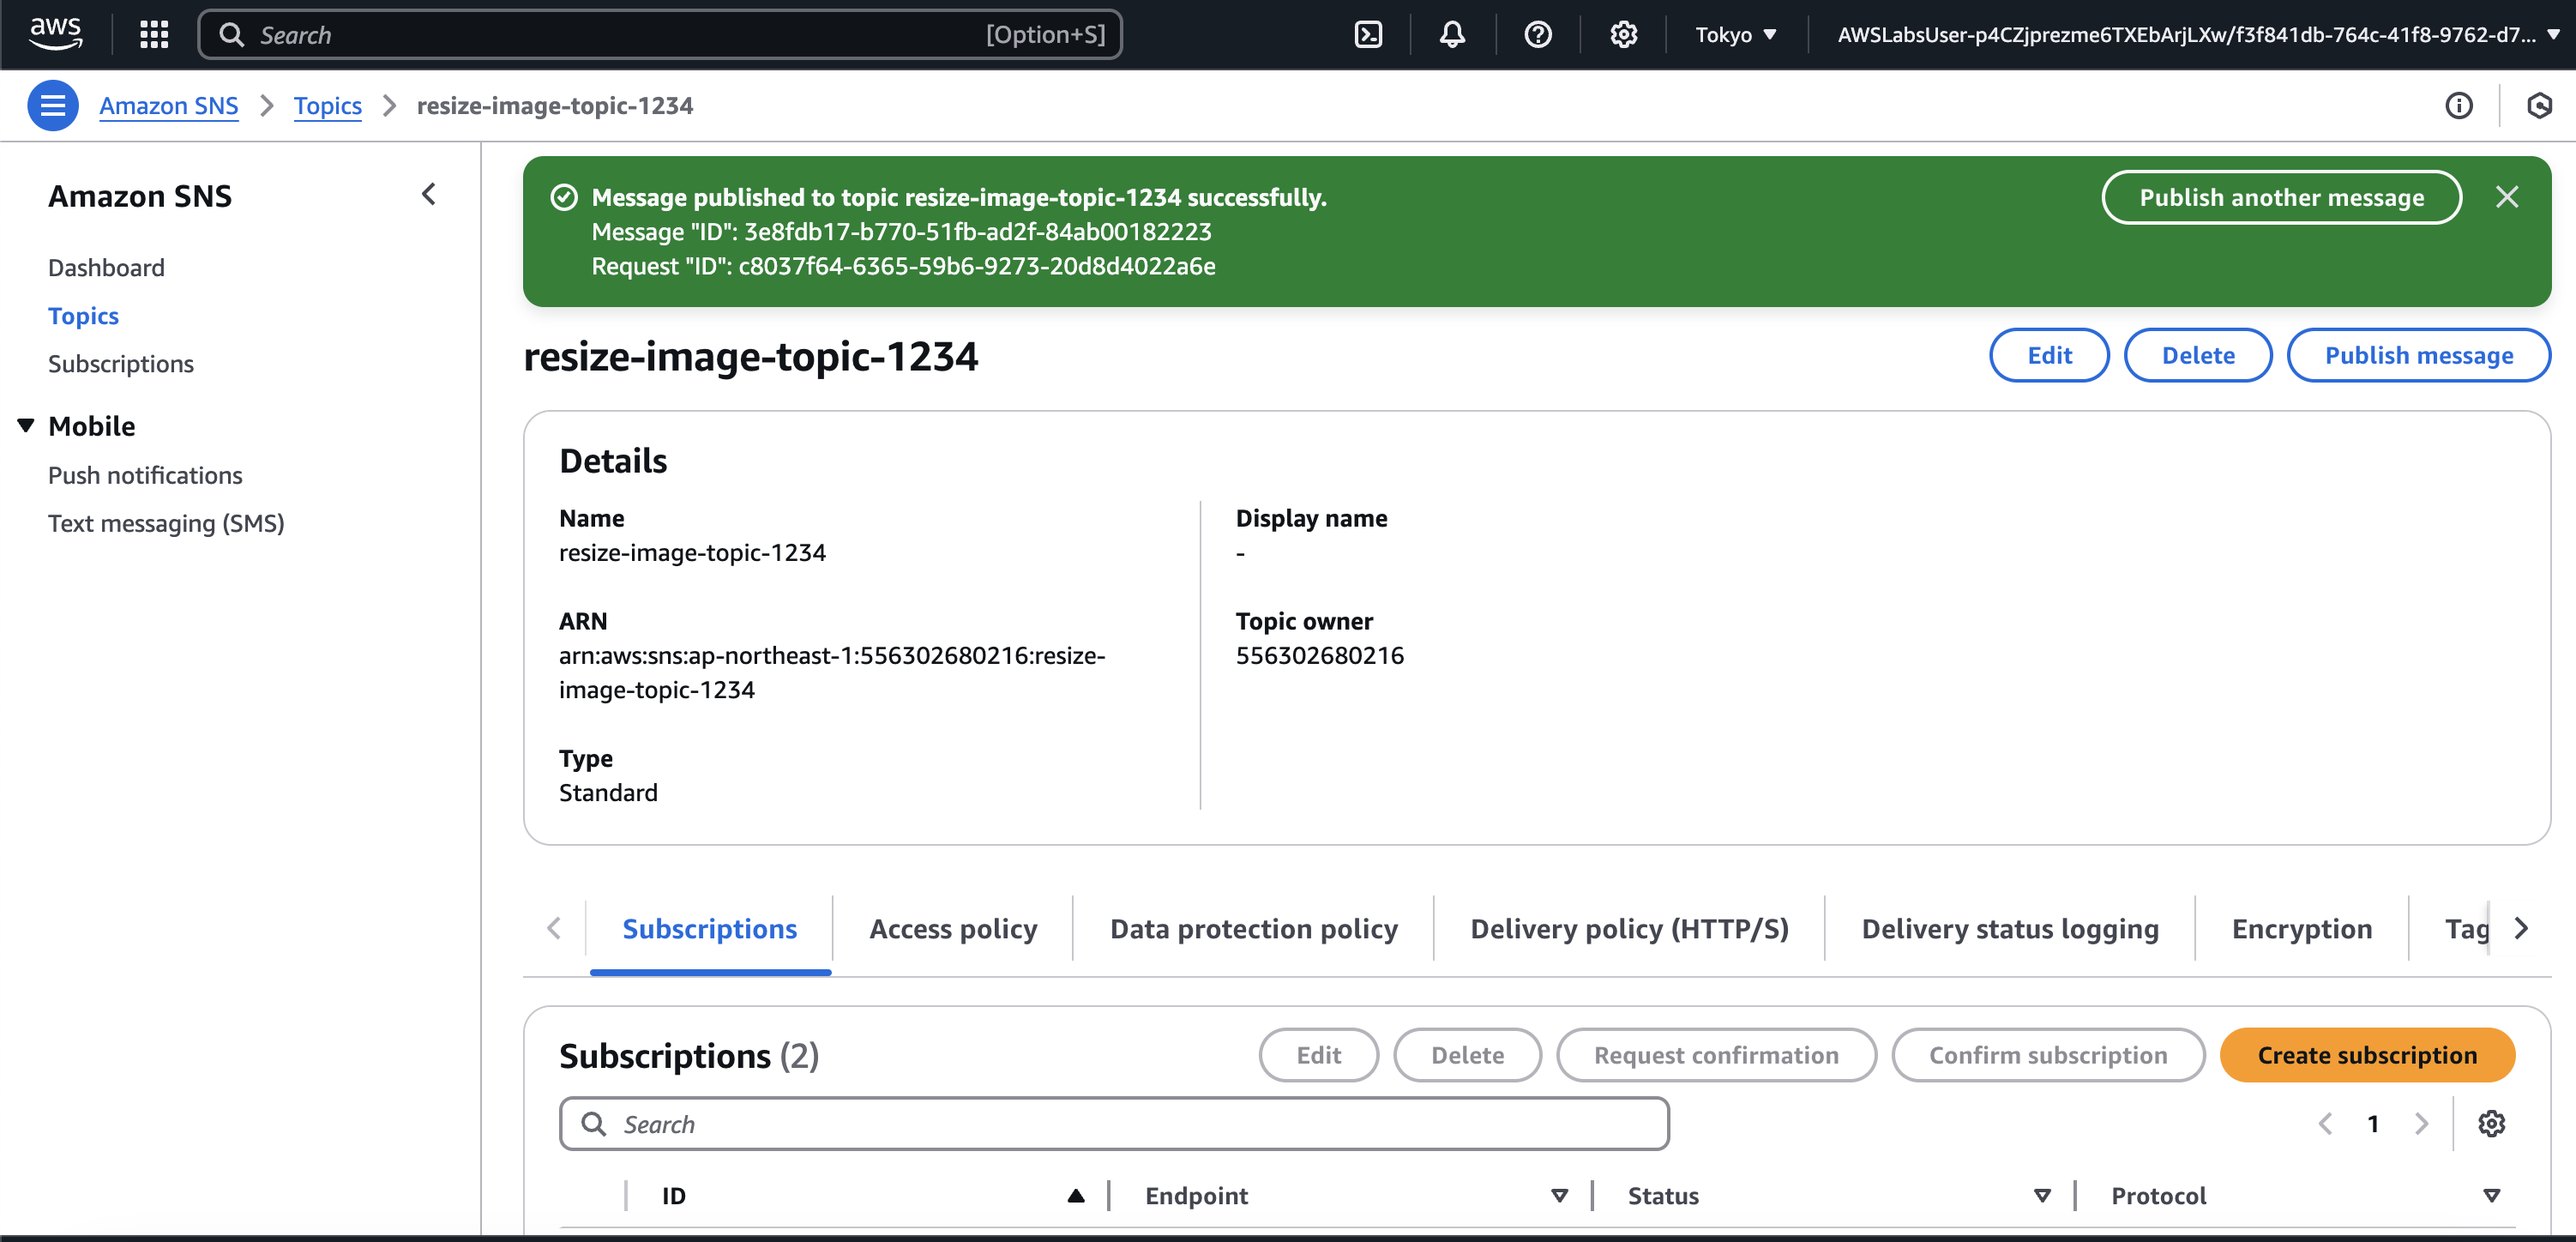The width and height of the screenshot is (2576, 1242).
Task: Toggle the blue hamburger navigation menu
Action: coord(52,106)
